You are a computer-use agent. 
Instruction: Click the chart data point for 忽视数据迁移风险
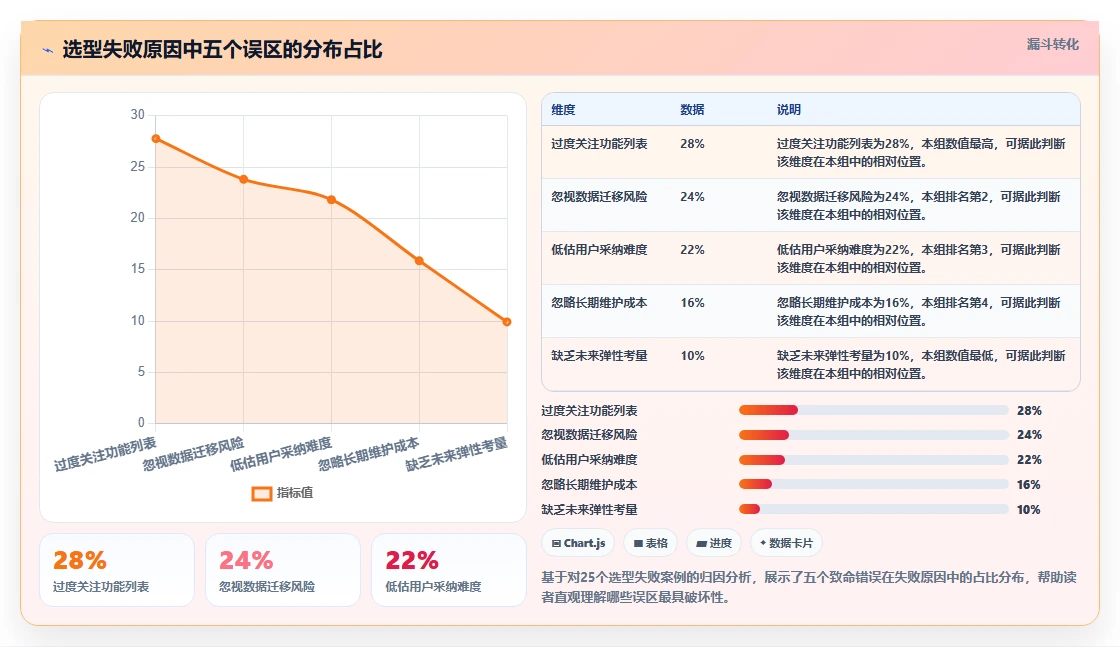[x=244, y=179]
